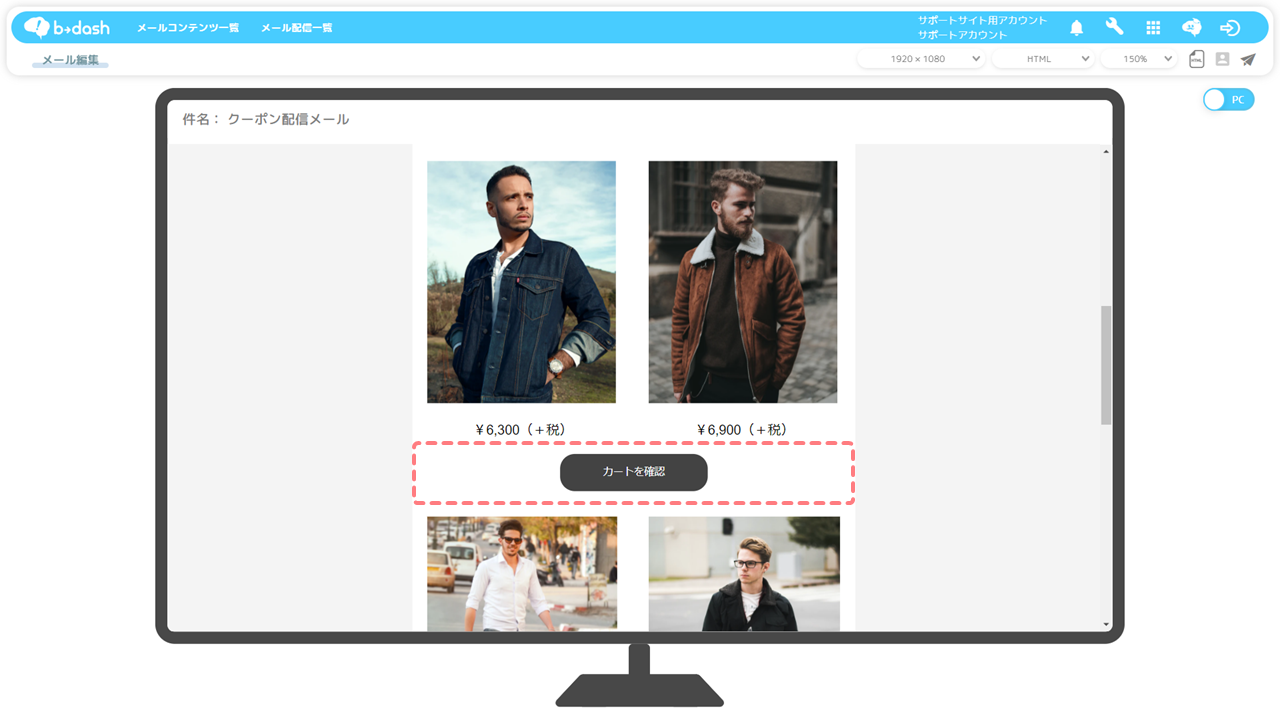Viewport: 1280px width, 720px height.
Task: Click the preview scrollbar thumb
Action: coord(1106,365)
